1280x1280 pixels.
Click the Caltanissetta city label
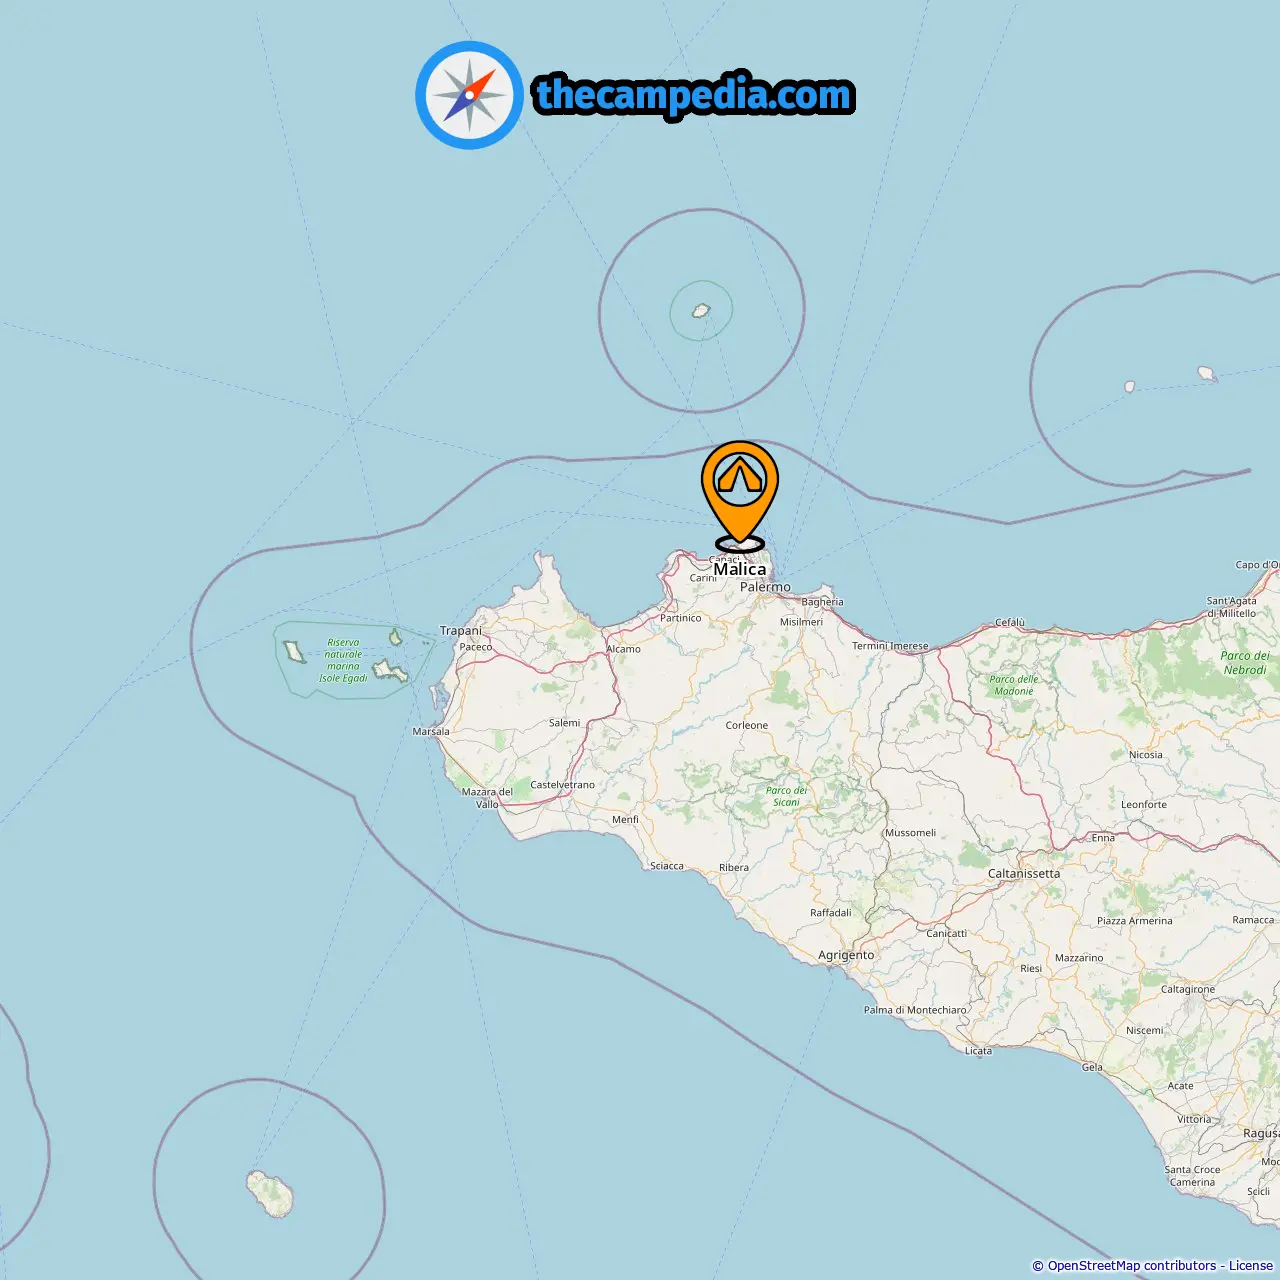pos(1024,873)
